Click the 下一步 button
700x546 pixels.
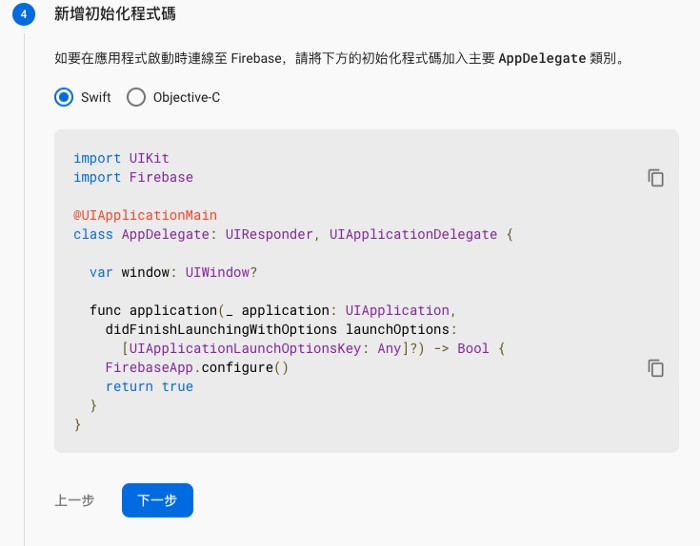click(x=158, y=500)
